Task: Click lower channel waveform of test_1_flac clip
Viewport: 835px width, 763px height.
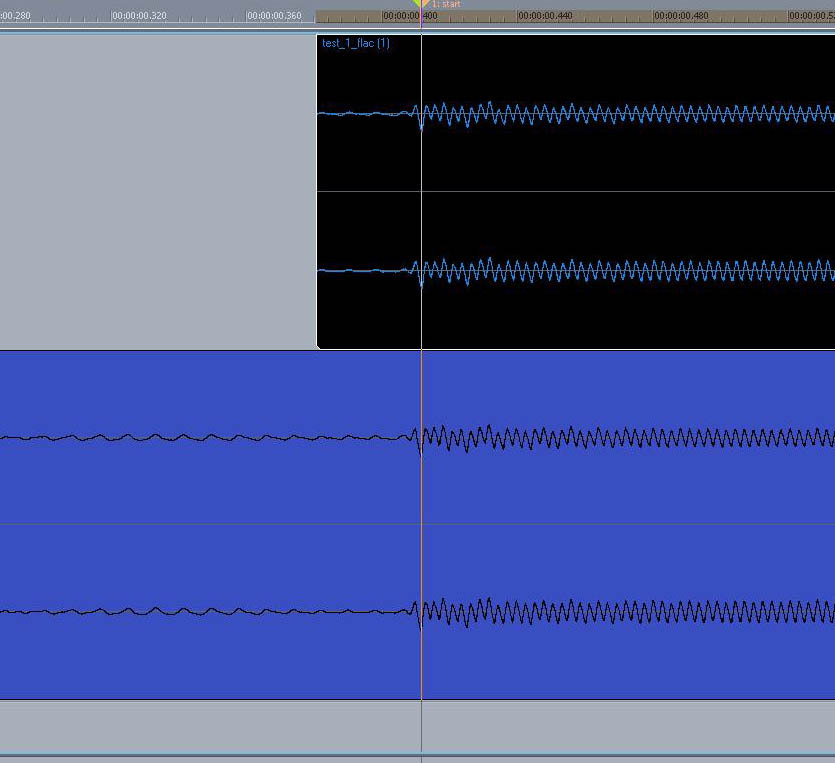Action: pos(600,270)
